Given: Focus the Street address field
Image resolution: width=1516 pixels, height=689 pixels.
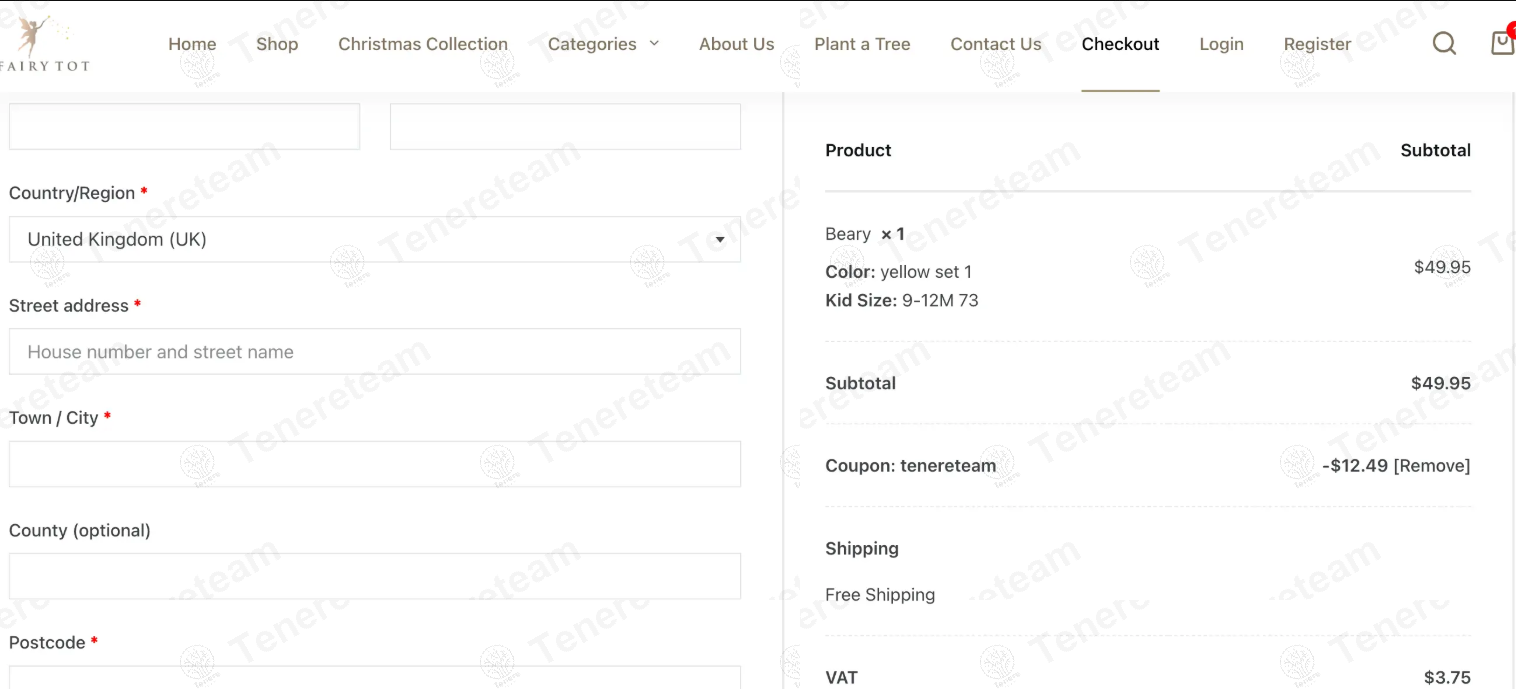Looking at the screenshot, I should tap(375, 351).
